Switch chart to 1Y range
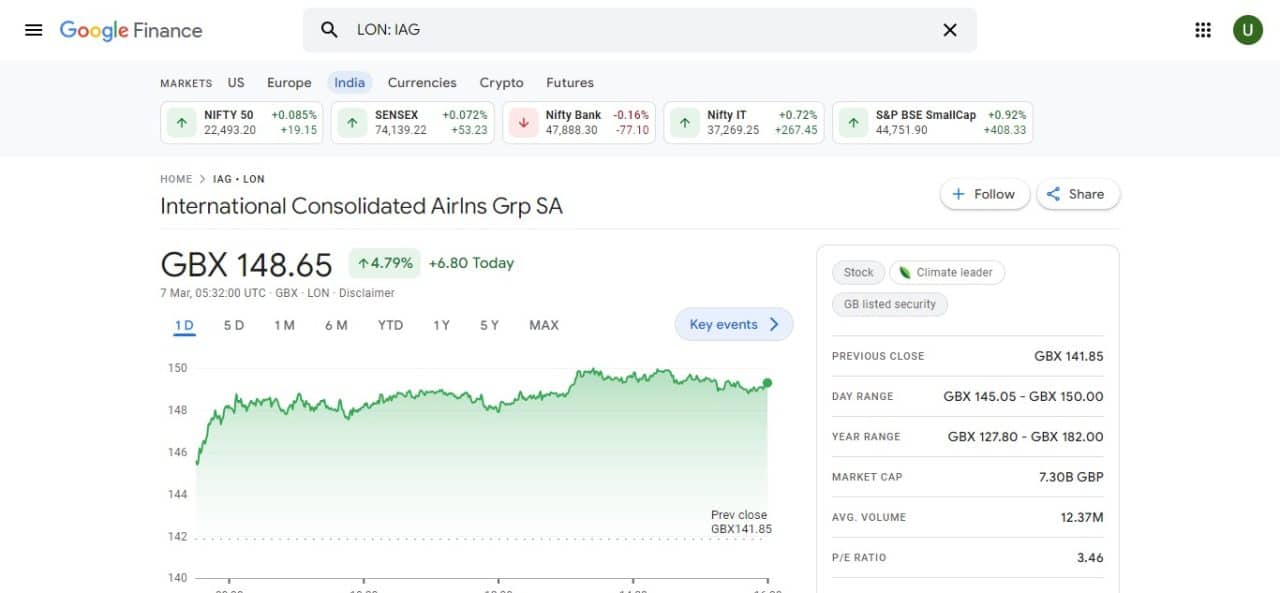 [441, 325]
